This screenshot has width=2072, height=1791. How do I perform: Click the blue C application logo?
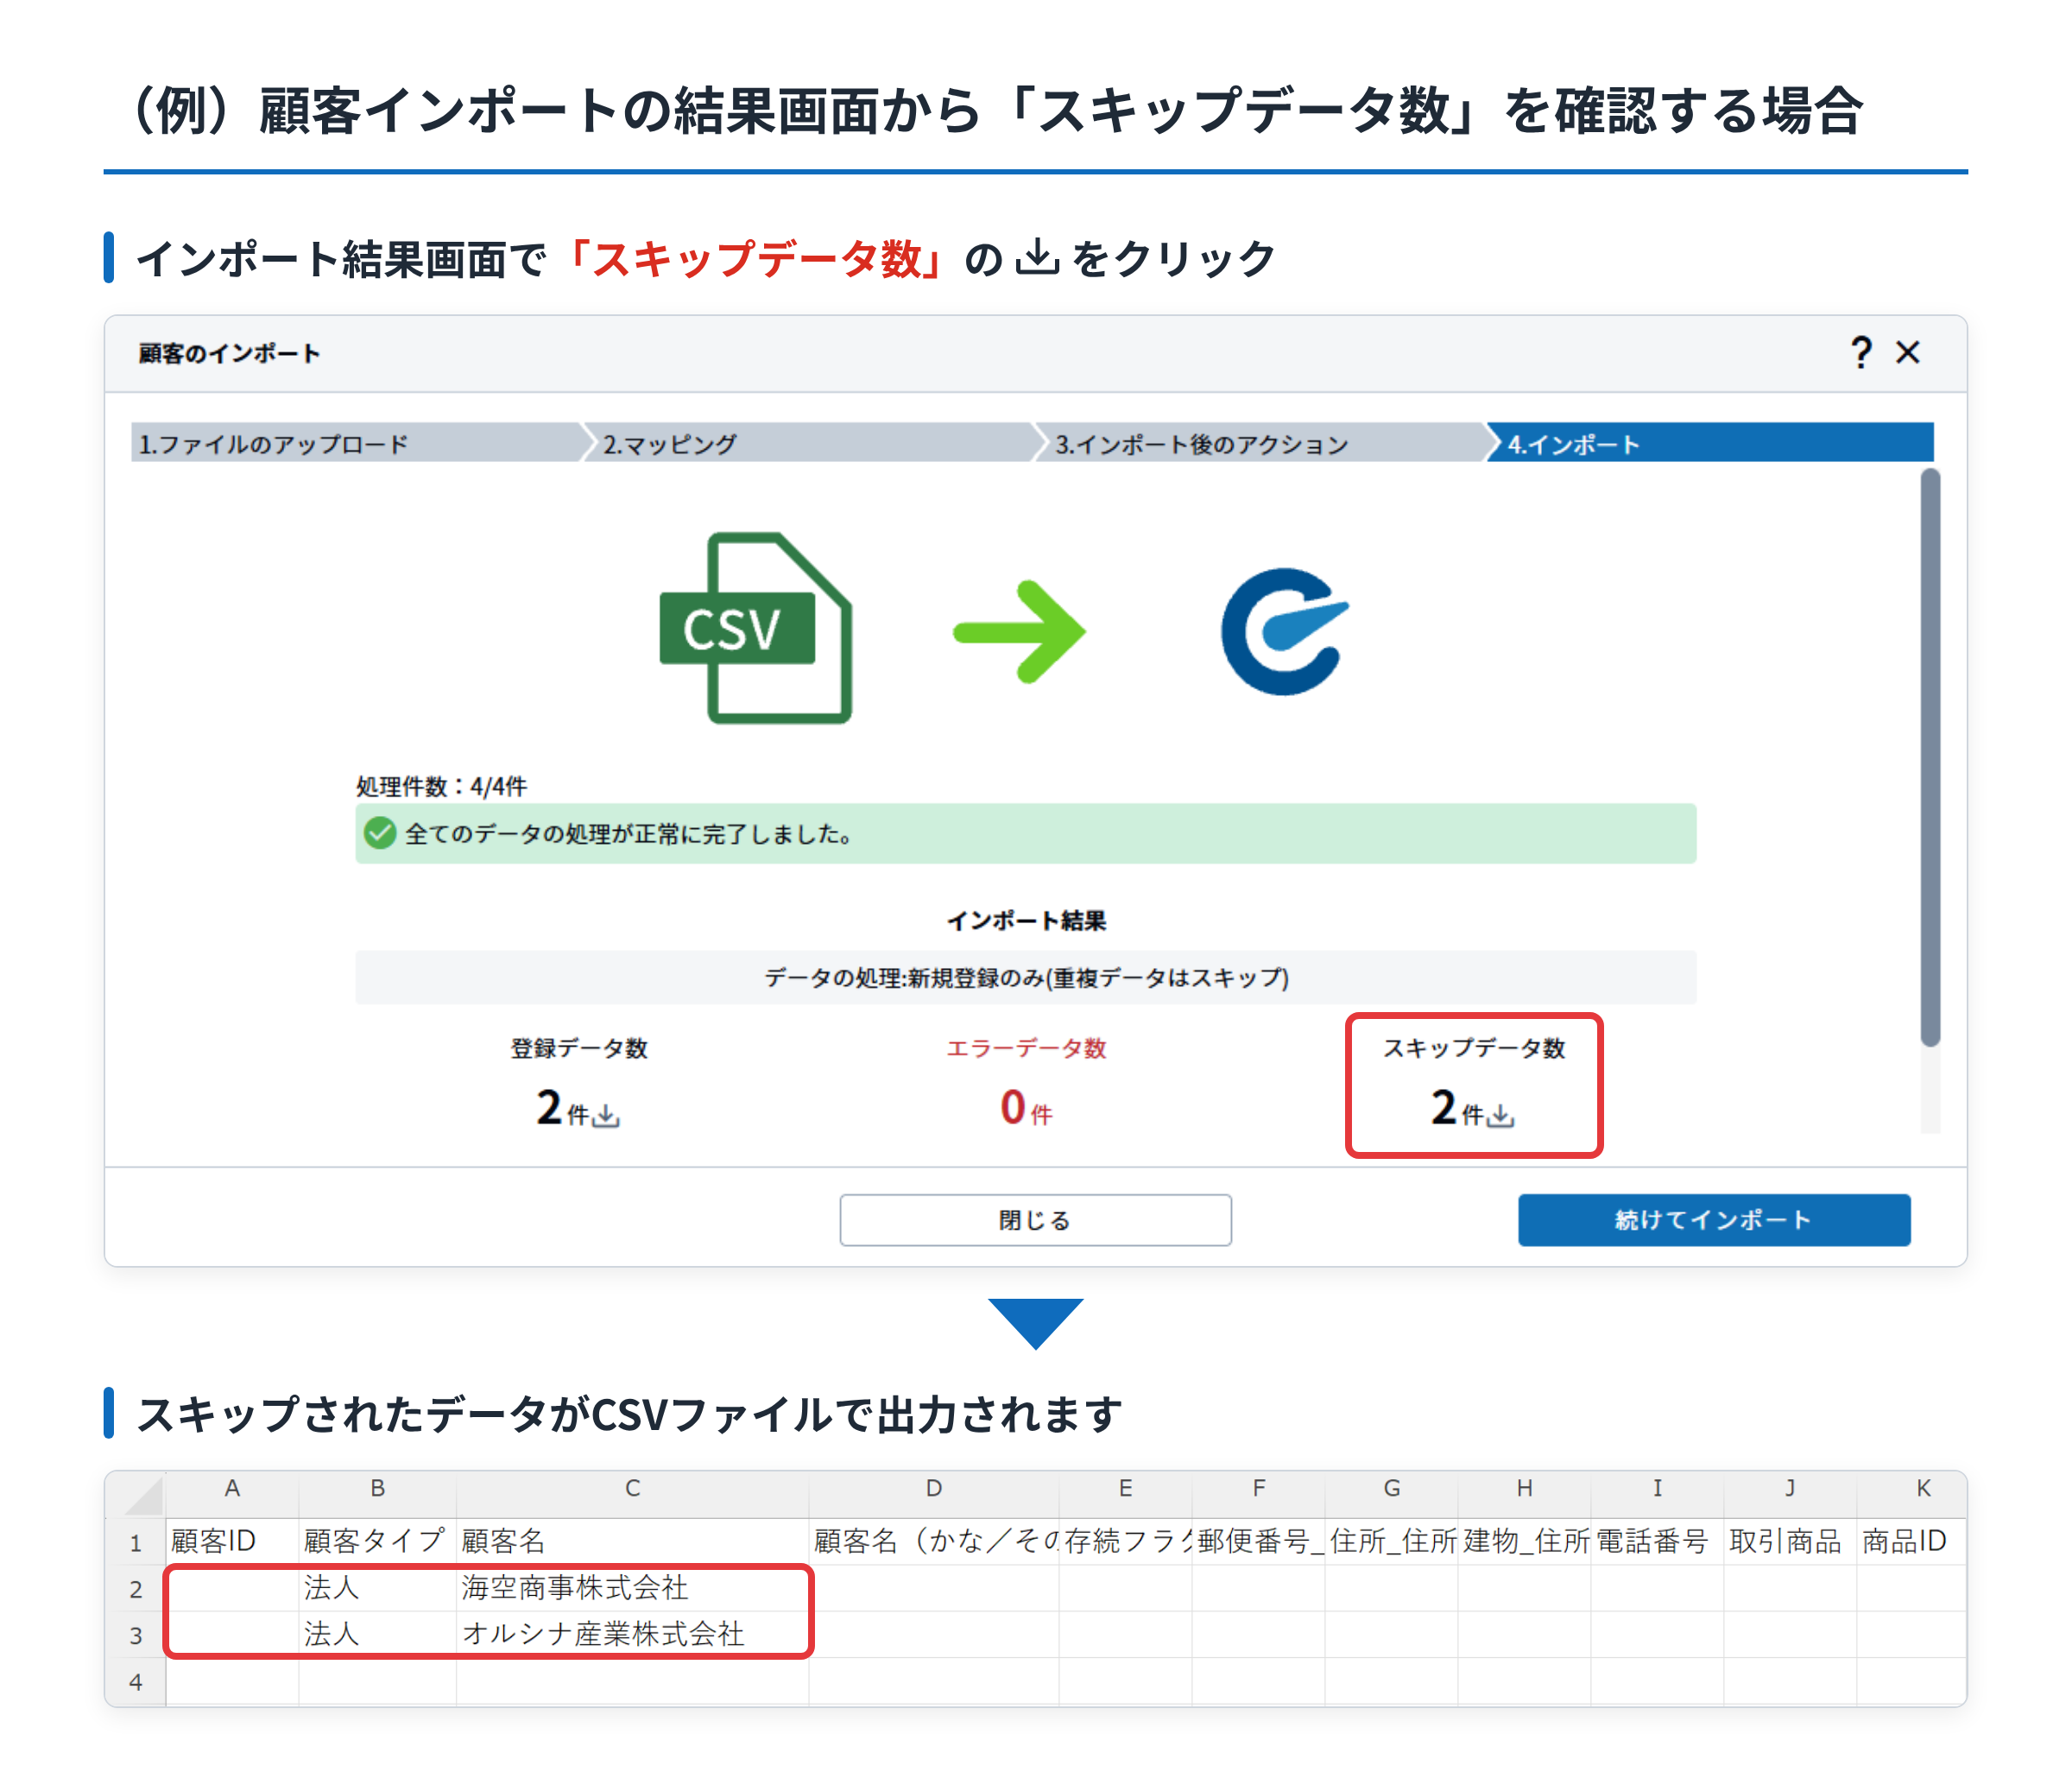(x=1284, y=631)
